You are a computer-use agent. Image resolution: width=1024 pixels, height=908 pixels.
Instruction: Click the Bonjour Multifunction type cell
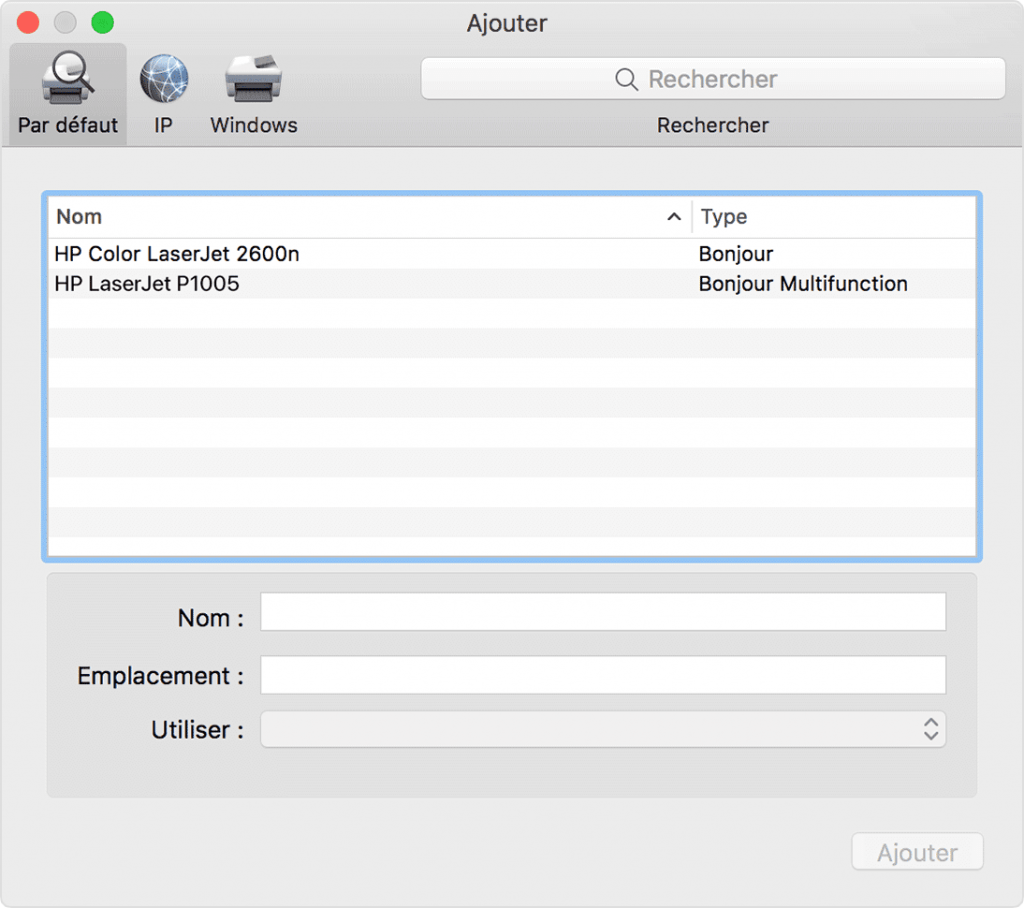pyautogui.click(x=803, y=284)
